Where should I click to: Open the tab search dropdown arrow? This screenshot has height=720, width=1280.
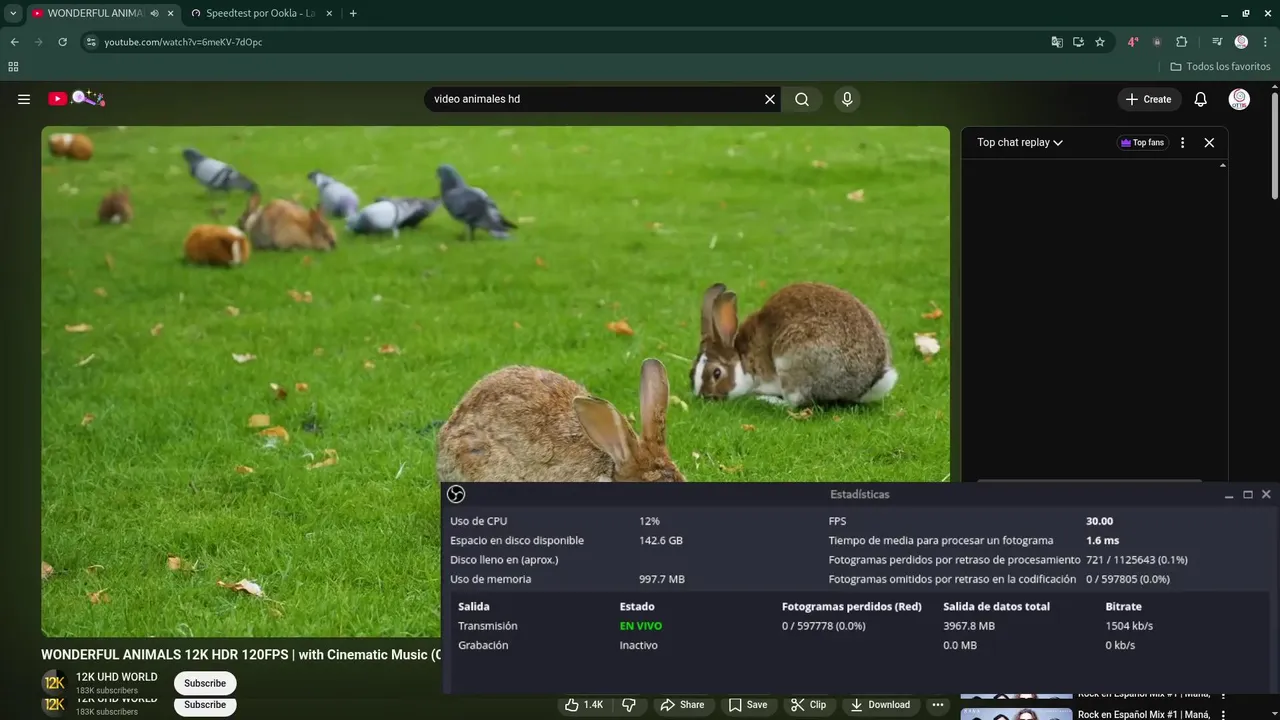tap(13, 13)
